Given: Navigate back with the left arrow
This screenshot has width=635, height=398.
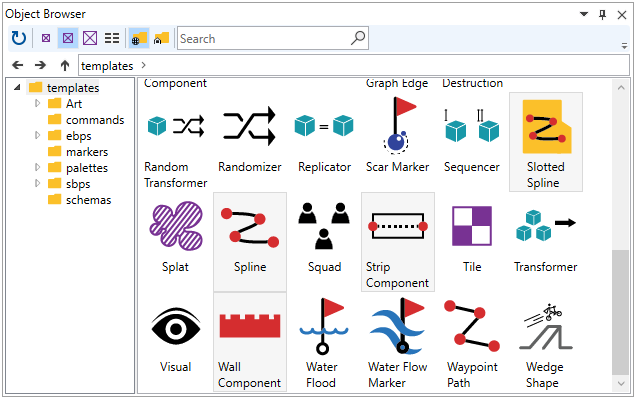Looking at the screenshot, I should pyautogui.click(x=17, y=65).
